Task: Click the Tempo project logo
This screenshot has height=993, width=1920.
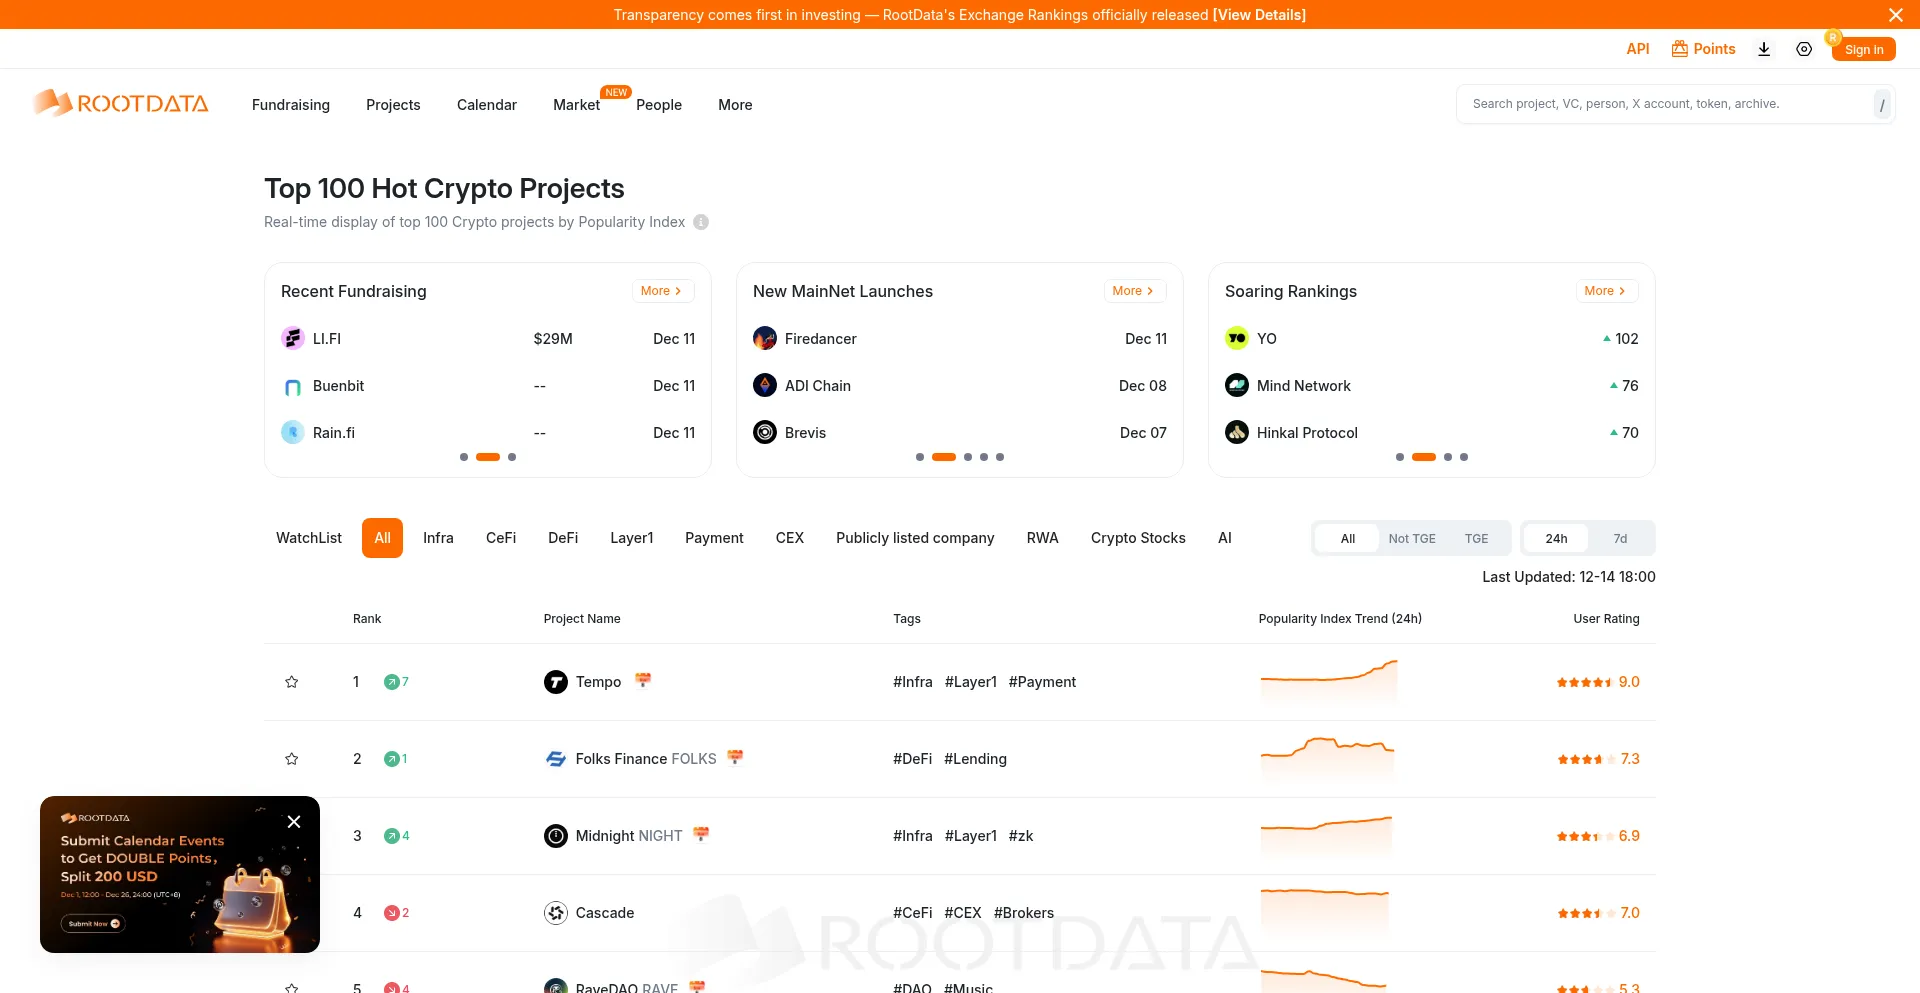Action: click(x=556, y=681)
